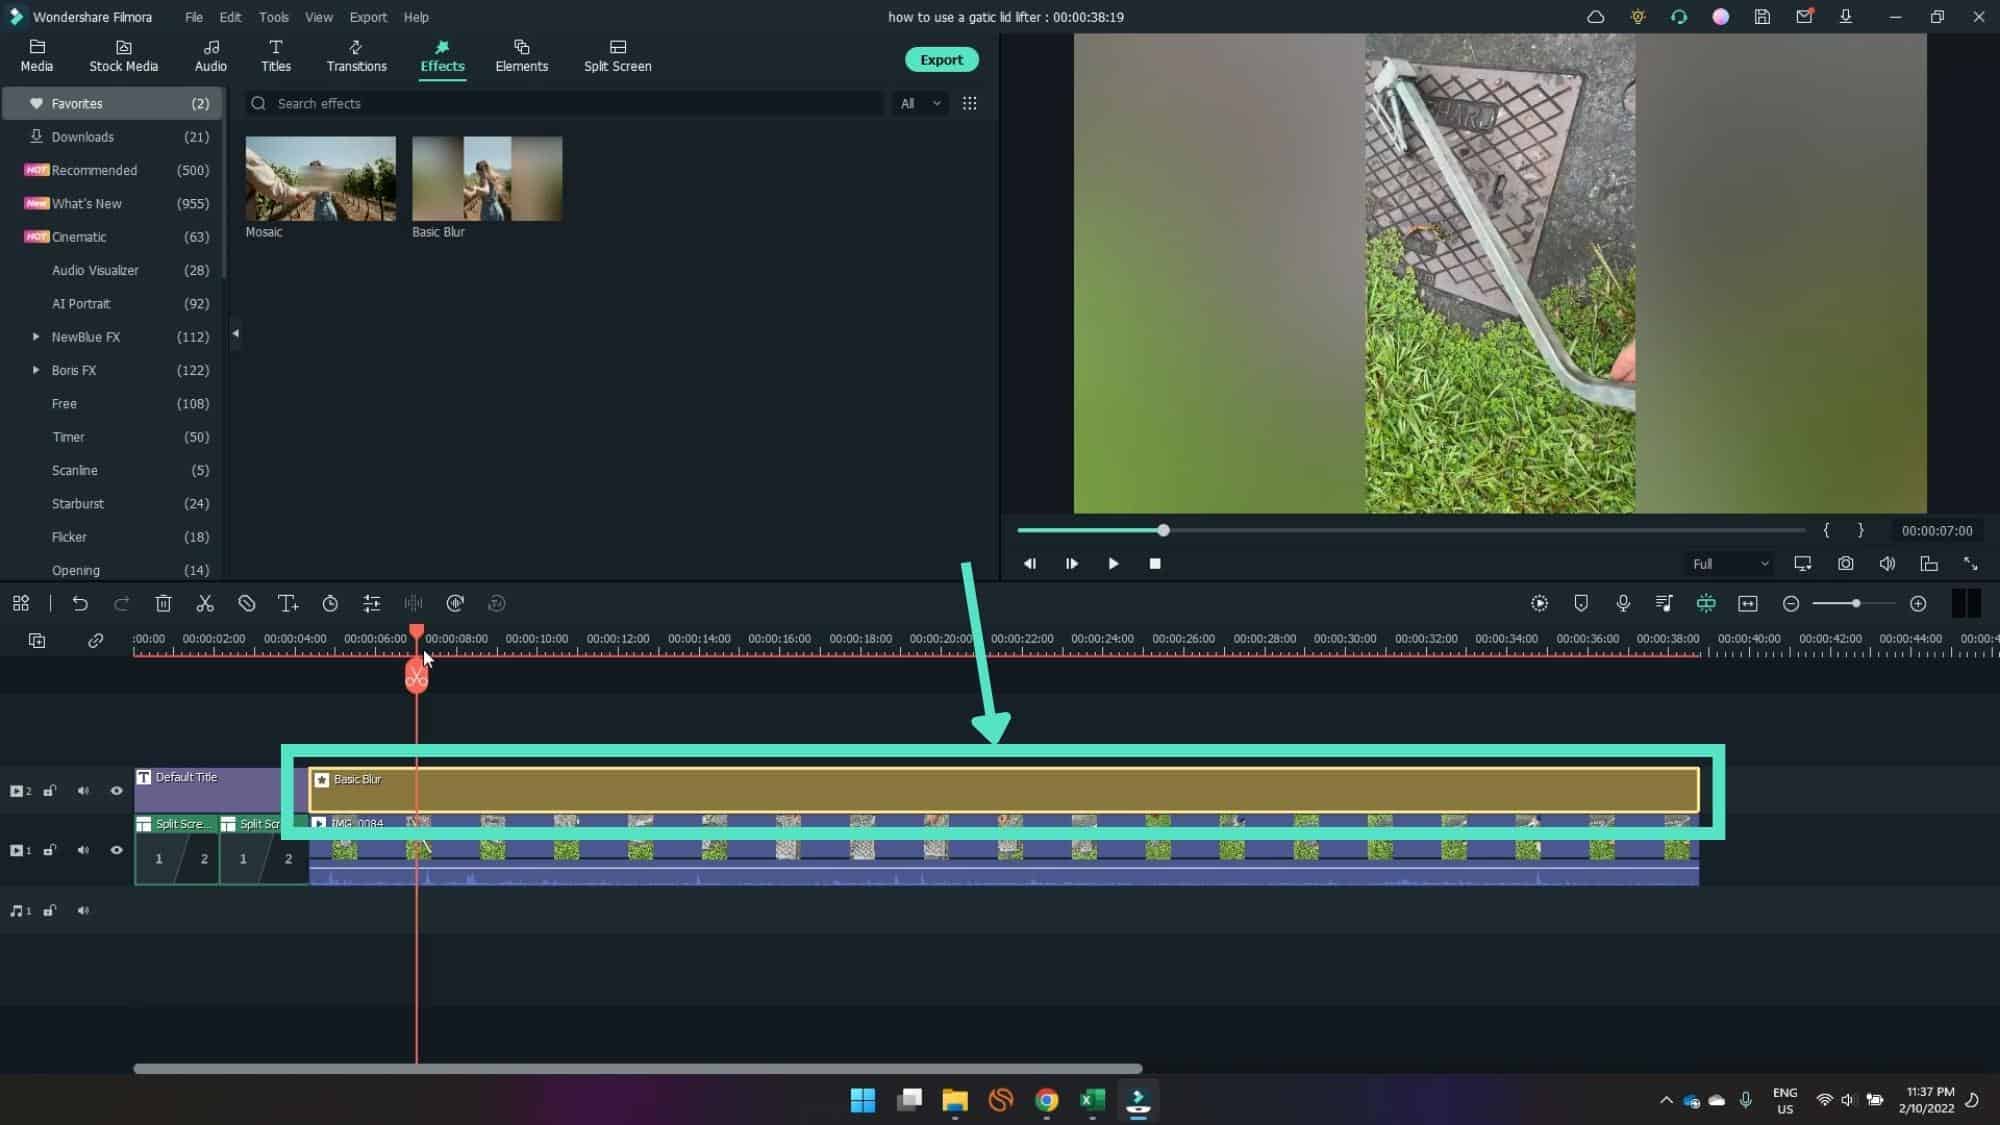This screenshot has width=2000, height=1125.
Task: Click the link icon beside the timeline ruler
Action: coord(95,640)
